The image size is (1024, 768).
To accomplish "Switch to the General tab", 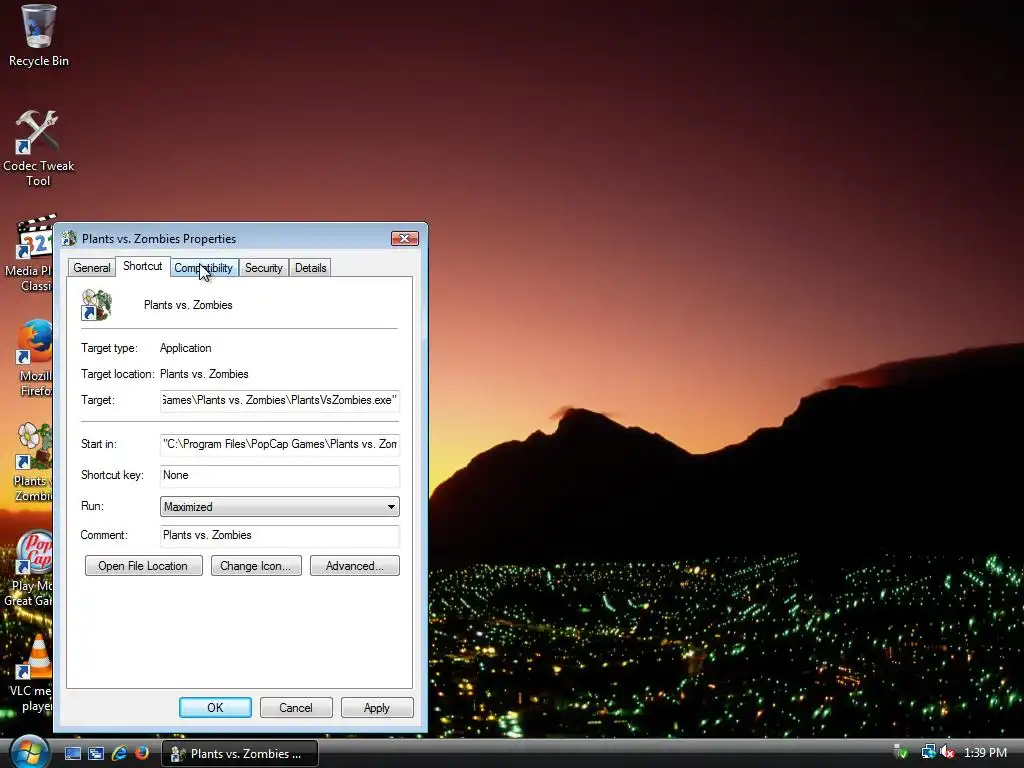I will (91, 268).
